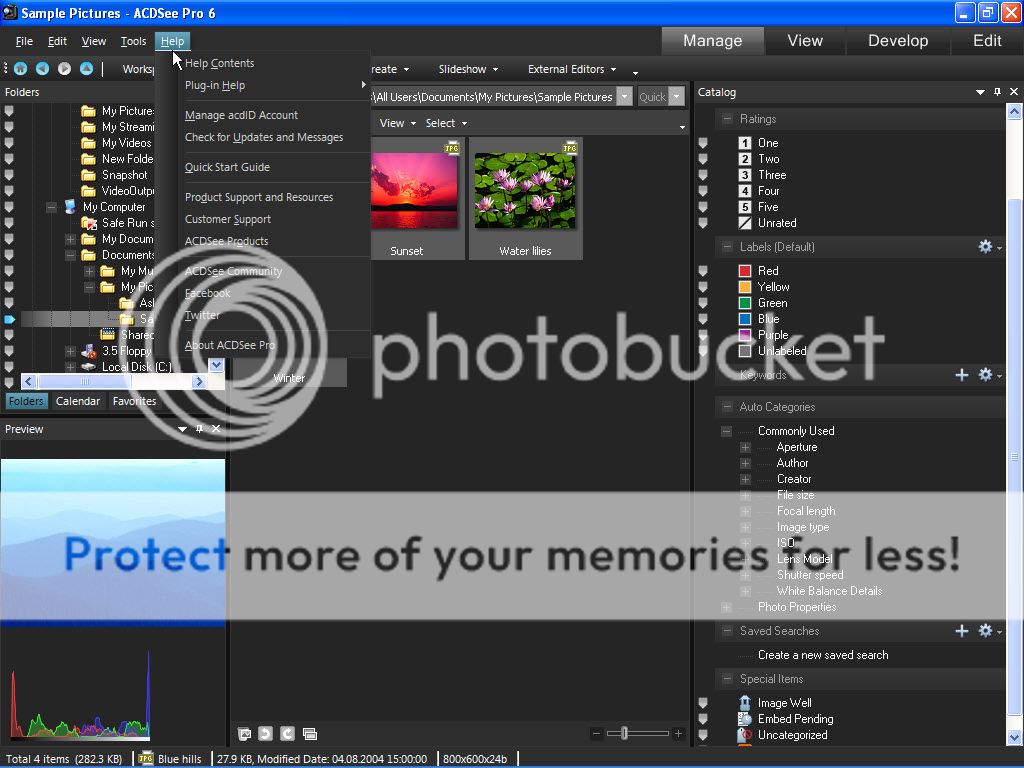Toggle Easy-Select indicator for My Videos folder
The height and width of the screenshot is (768, 1024).
tap(9, 143)
